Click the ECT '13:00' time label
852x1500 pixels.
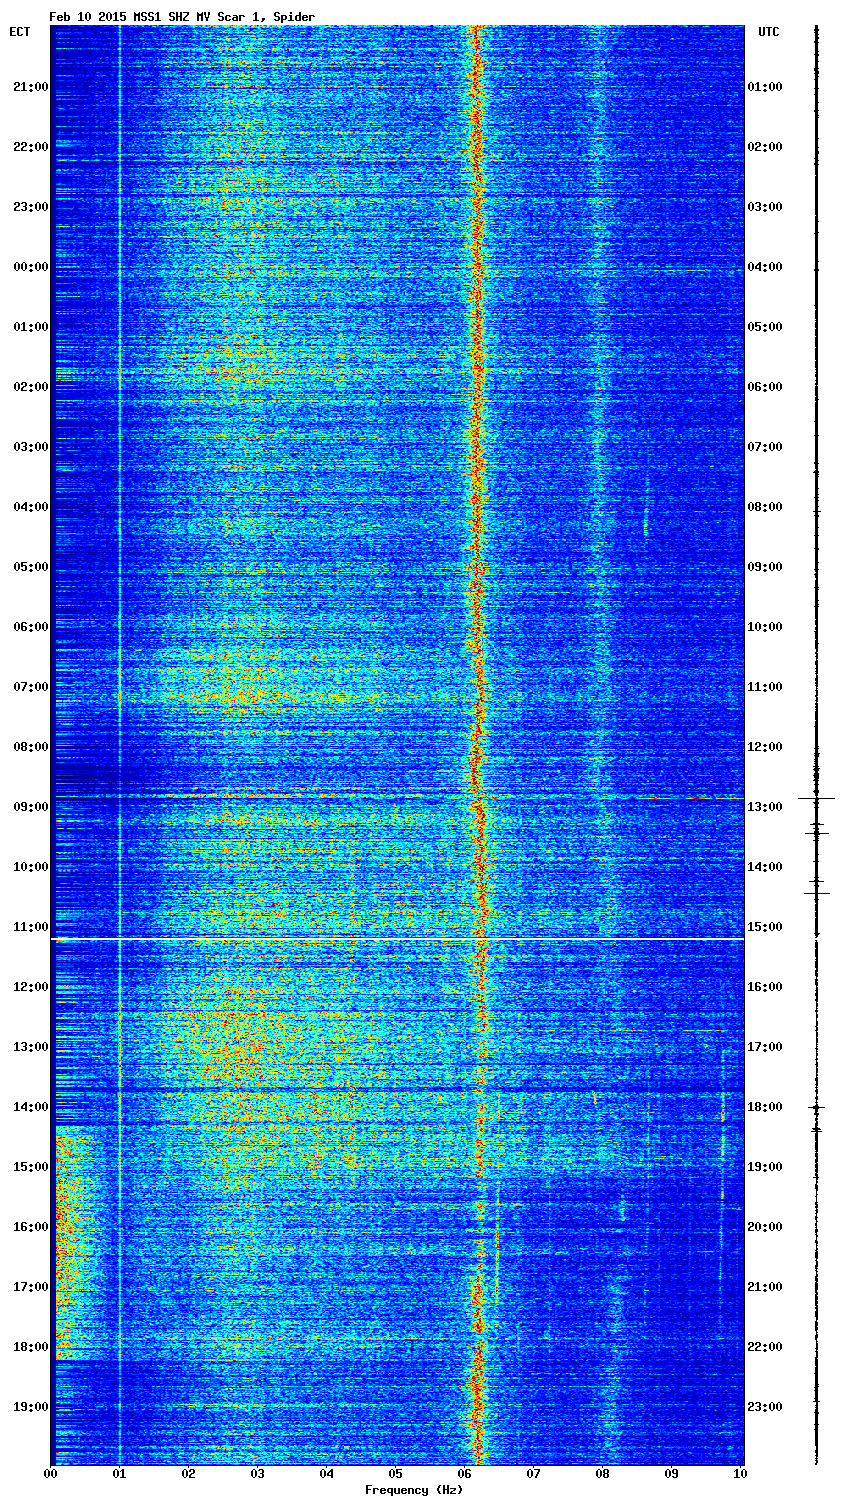30,1047
